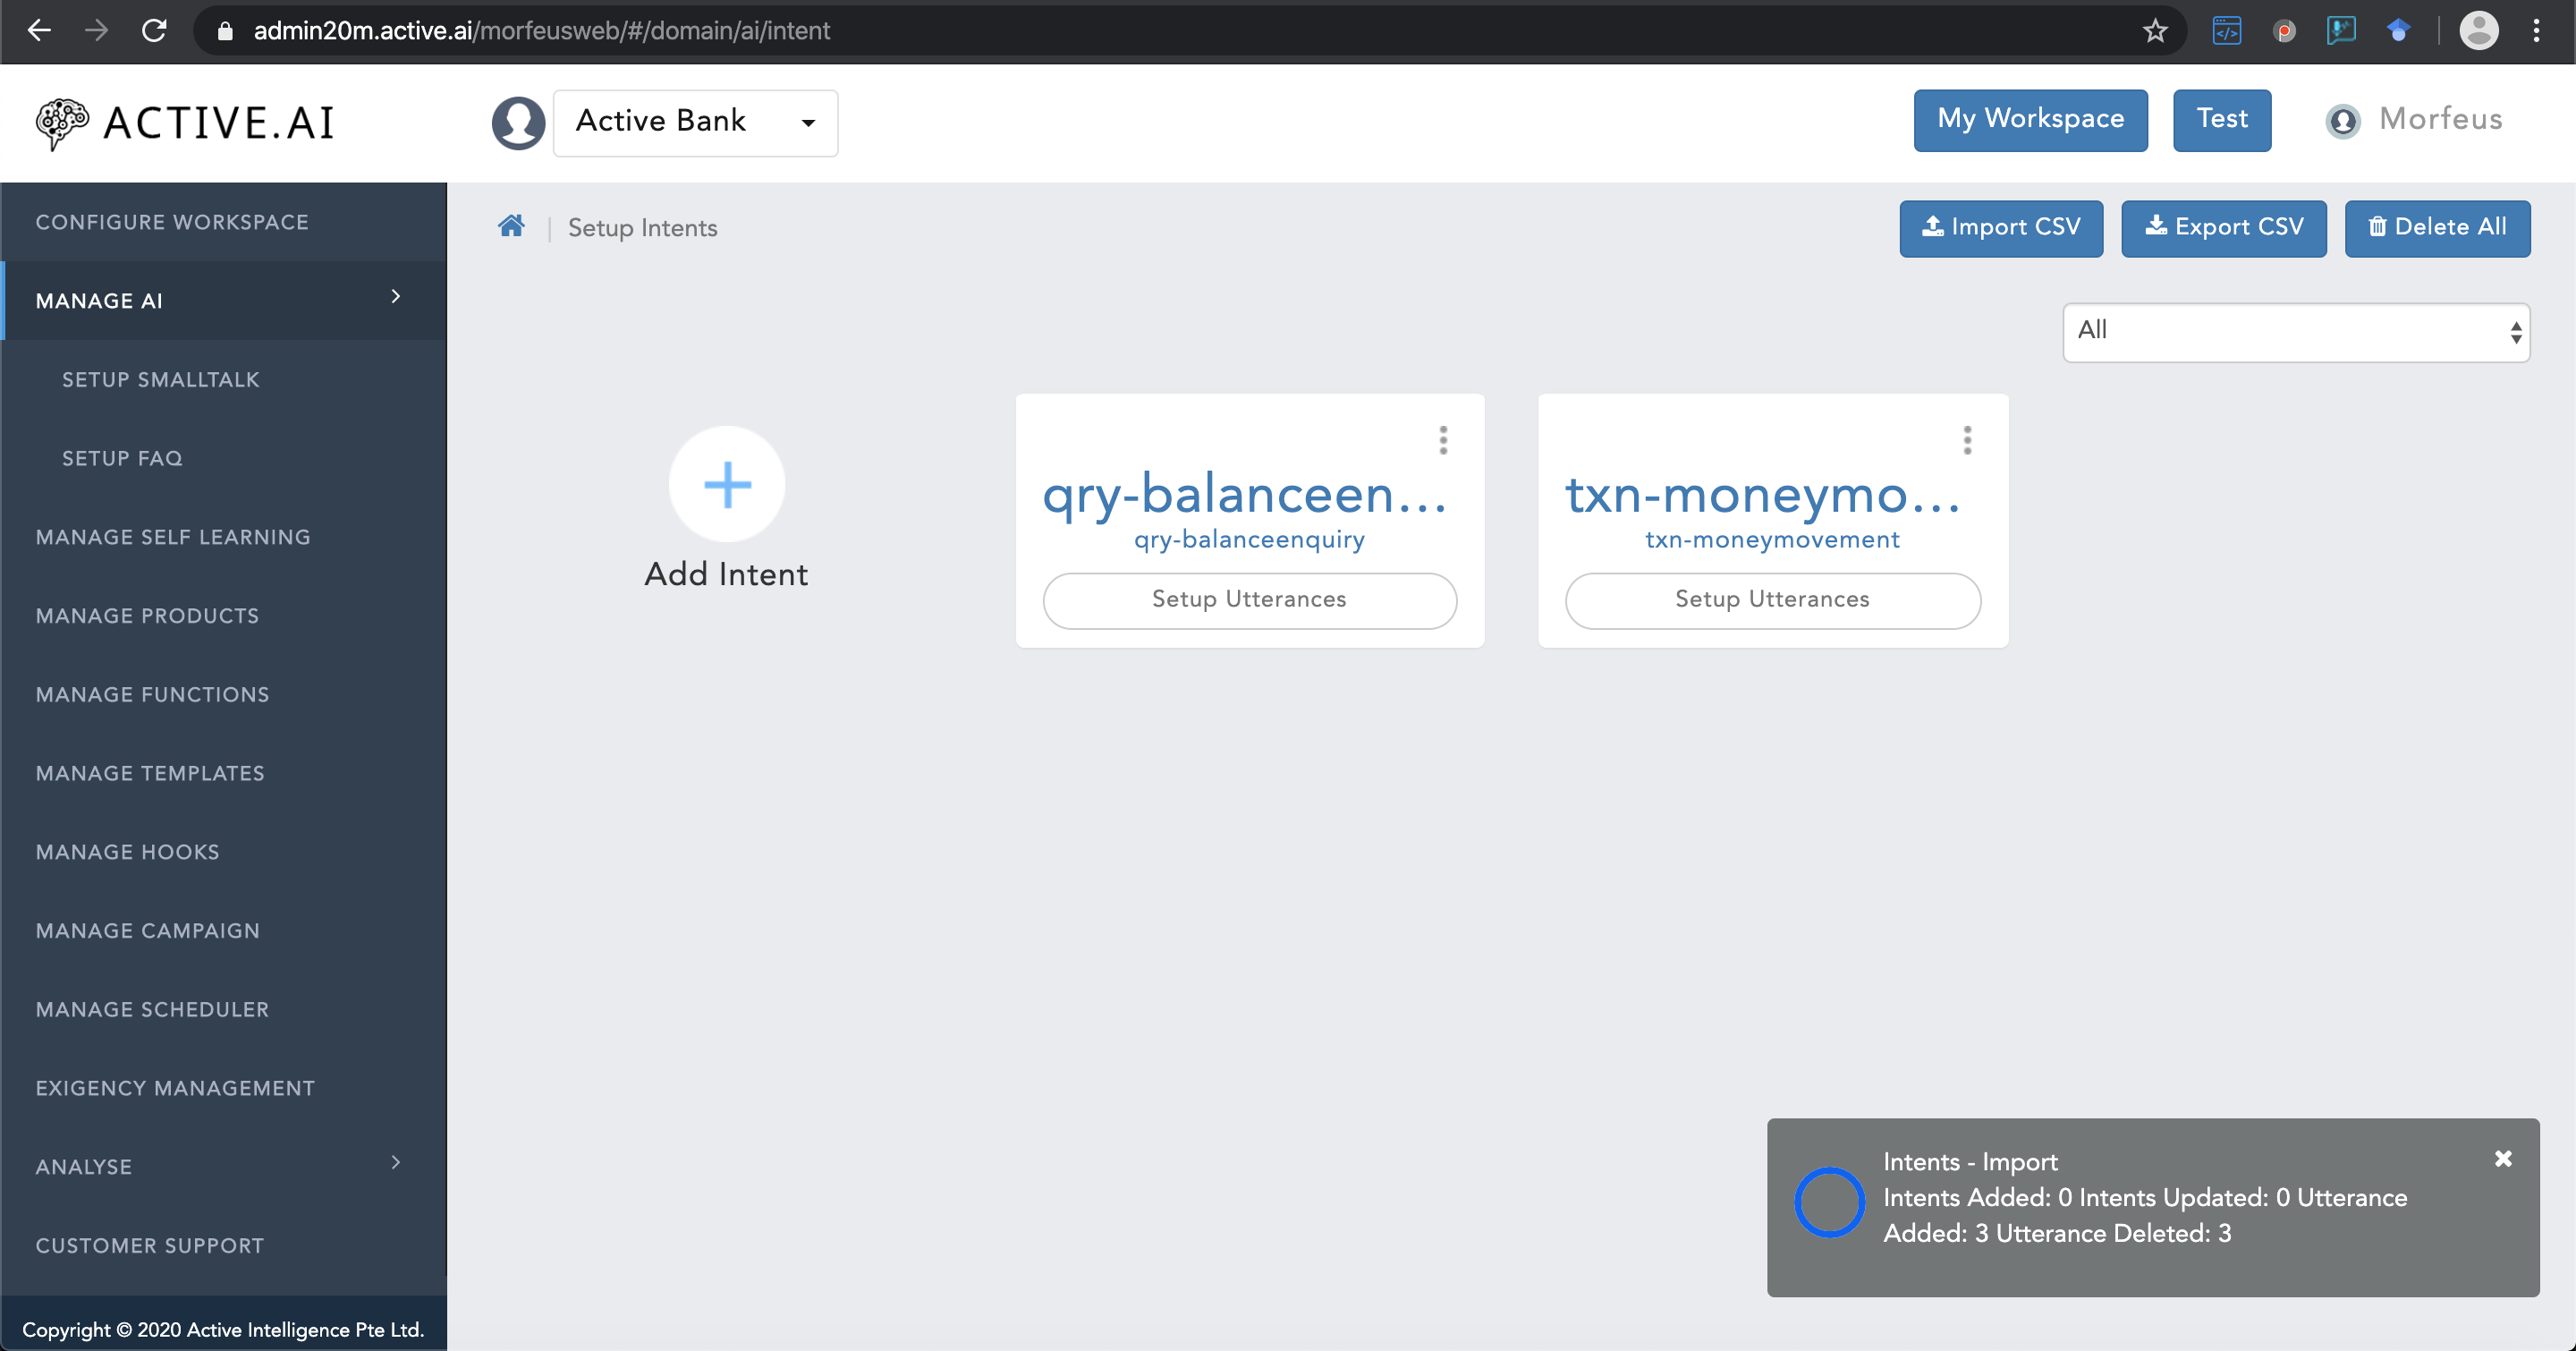
Task: Expand the Manage AI chevron
Action: (x=396, y=297)
